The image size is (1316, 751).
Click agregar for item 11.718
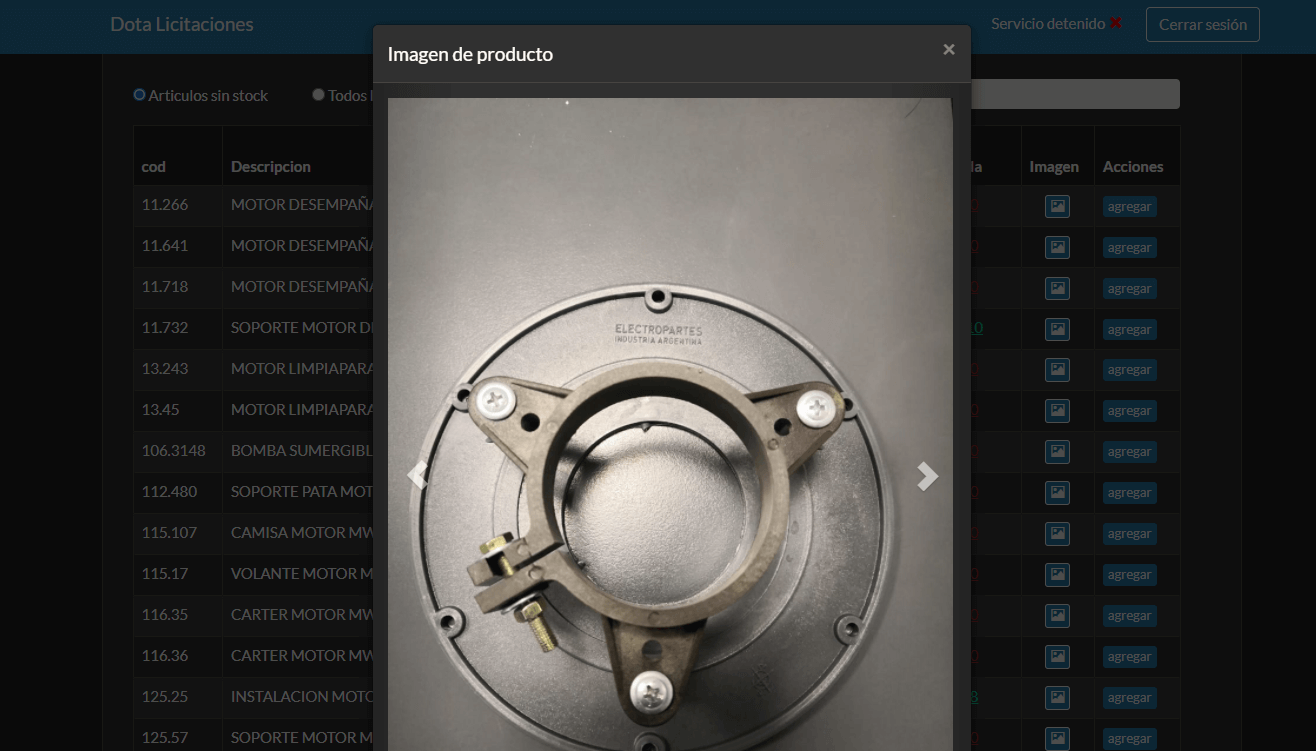pos(1129,289)
